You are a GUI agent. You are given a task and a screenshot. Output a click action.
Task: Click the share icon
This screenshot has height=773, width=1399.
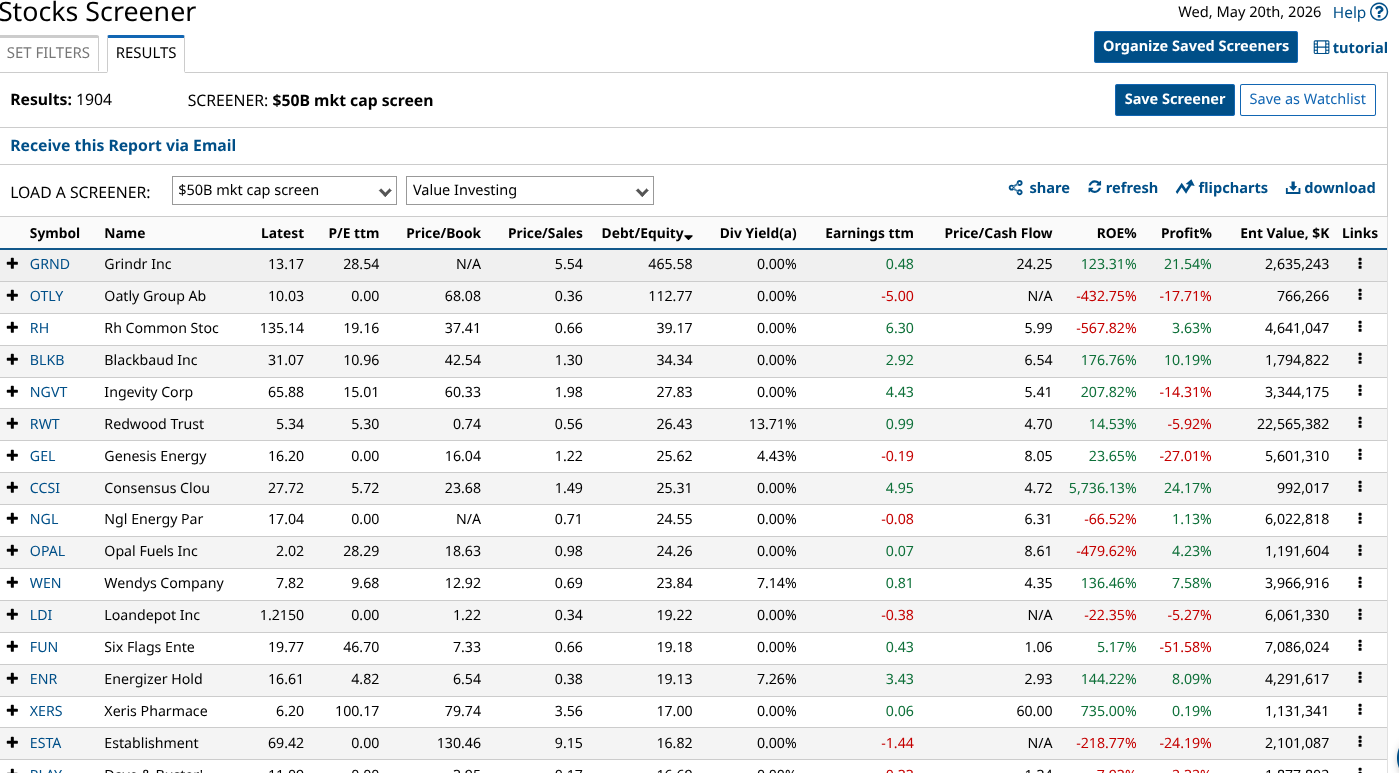(x=1015, y=188)
